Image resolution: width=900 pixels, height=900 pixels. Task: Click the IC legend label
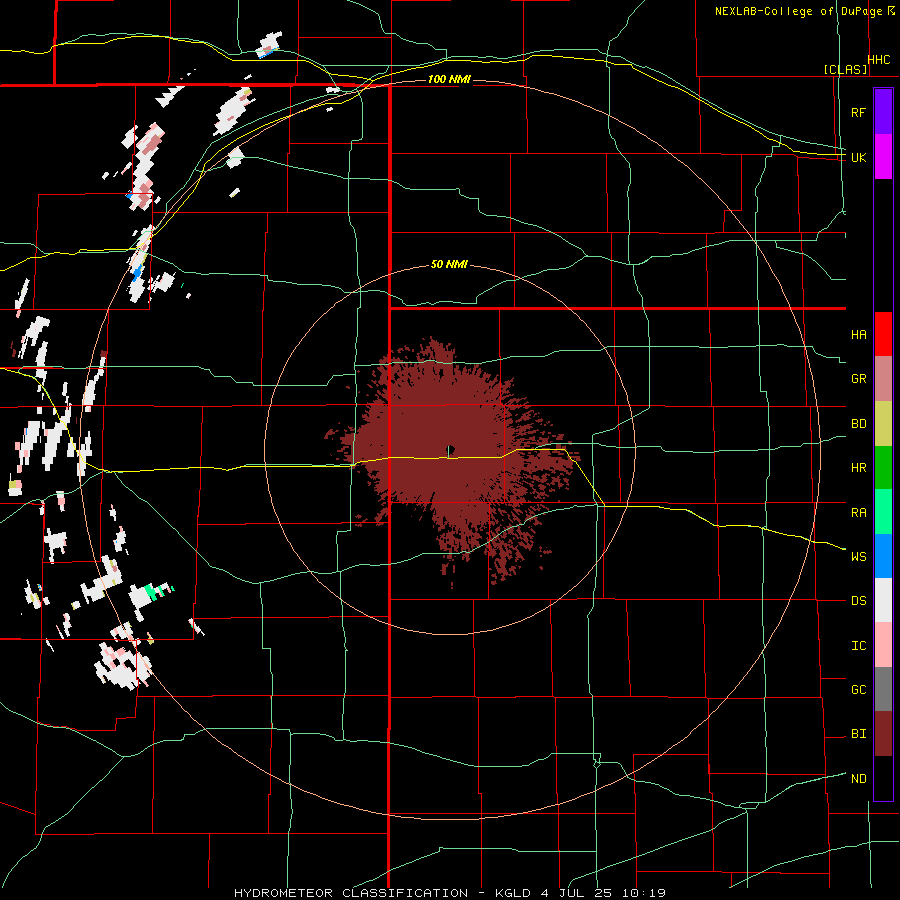pos(858,646)
